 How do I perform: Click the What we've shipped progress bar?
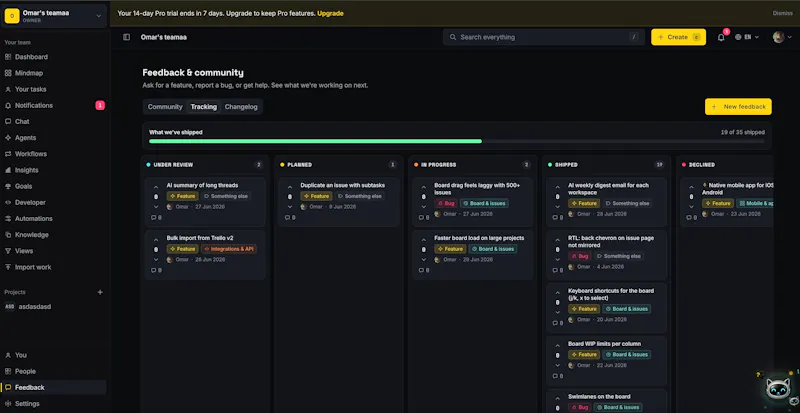pyautogui.click(x=457, y=141)
